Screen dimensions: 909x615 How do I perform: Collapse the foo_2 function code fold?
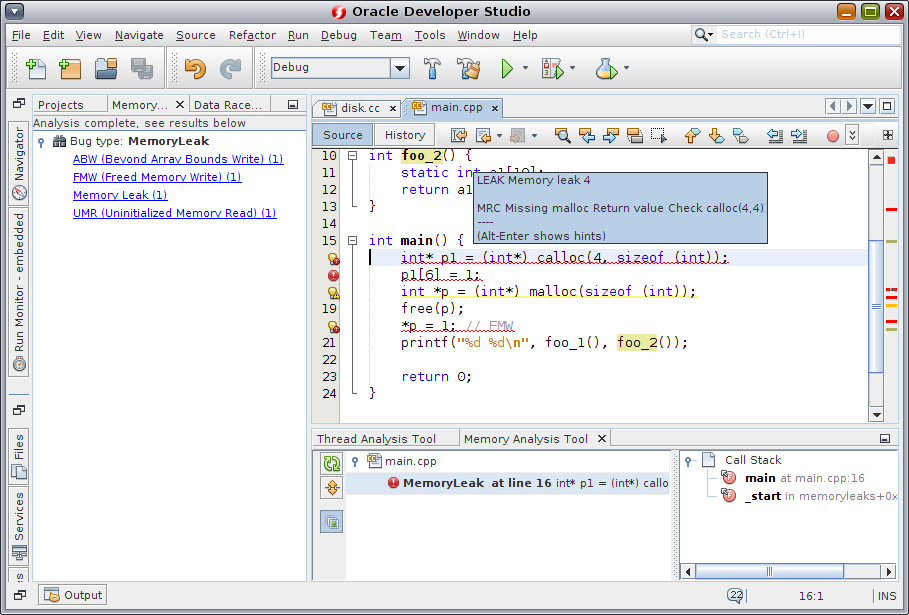coord(352,156)
